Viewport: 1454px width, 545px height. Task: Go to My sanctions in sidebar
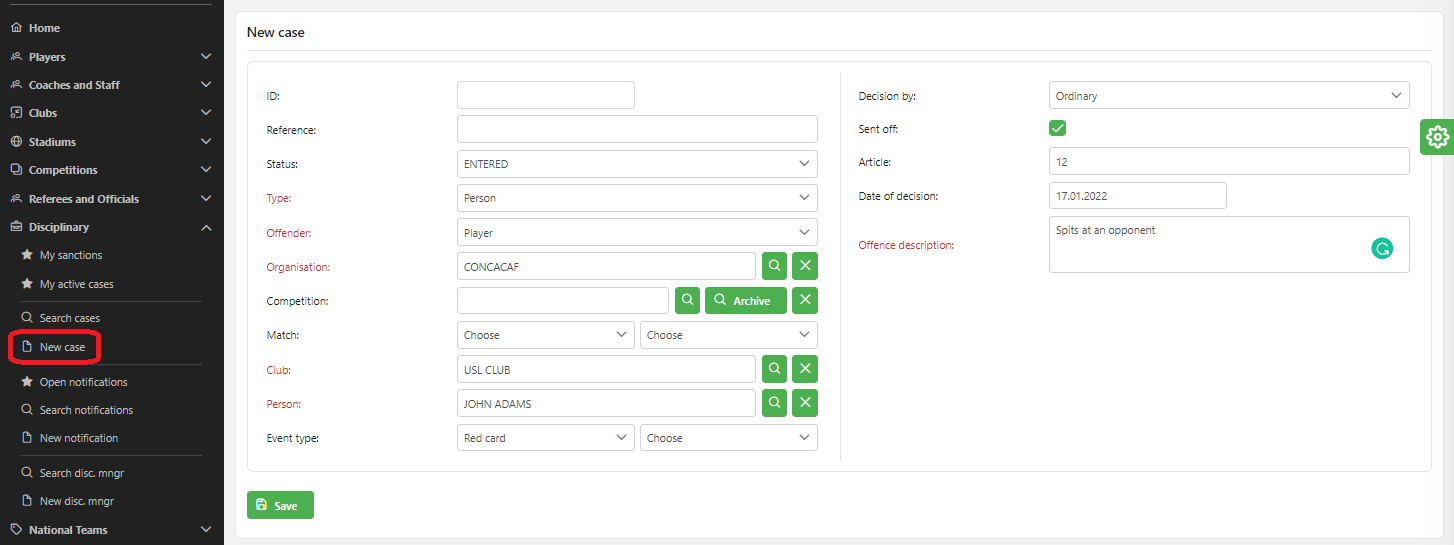pyautogui.click(x=70, y=255)
